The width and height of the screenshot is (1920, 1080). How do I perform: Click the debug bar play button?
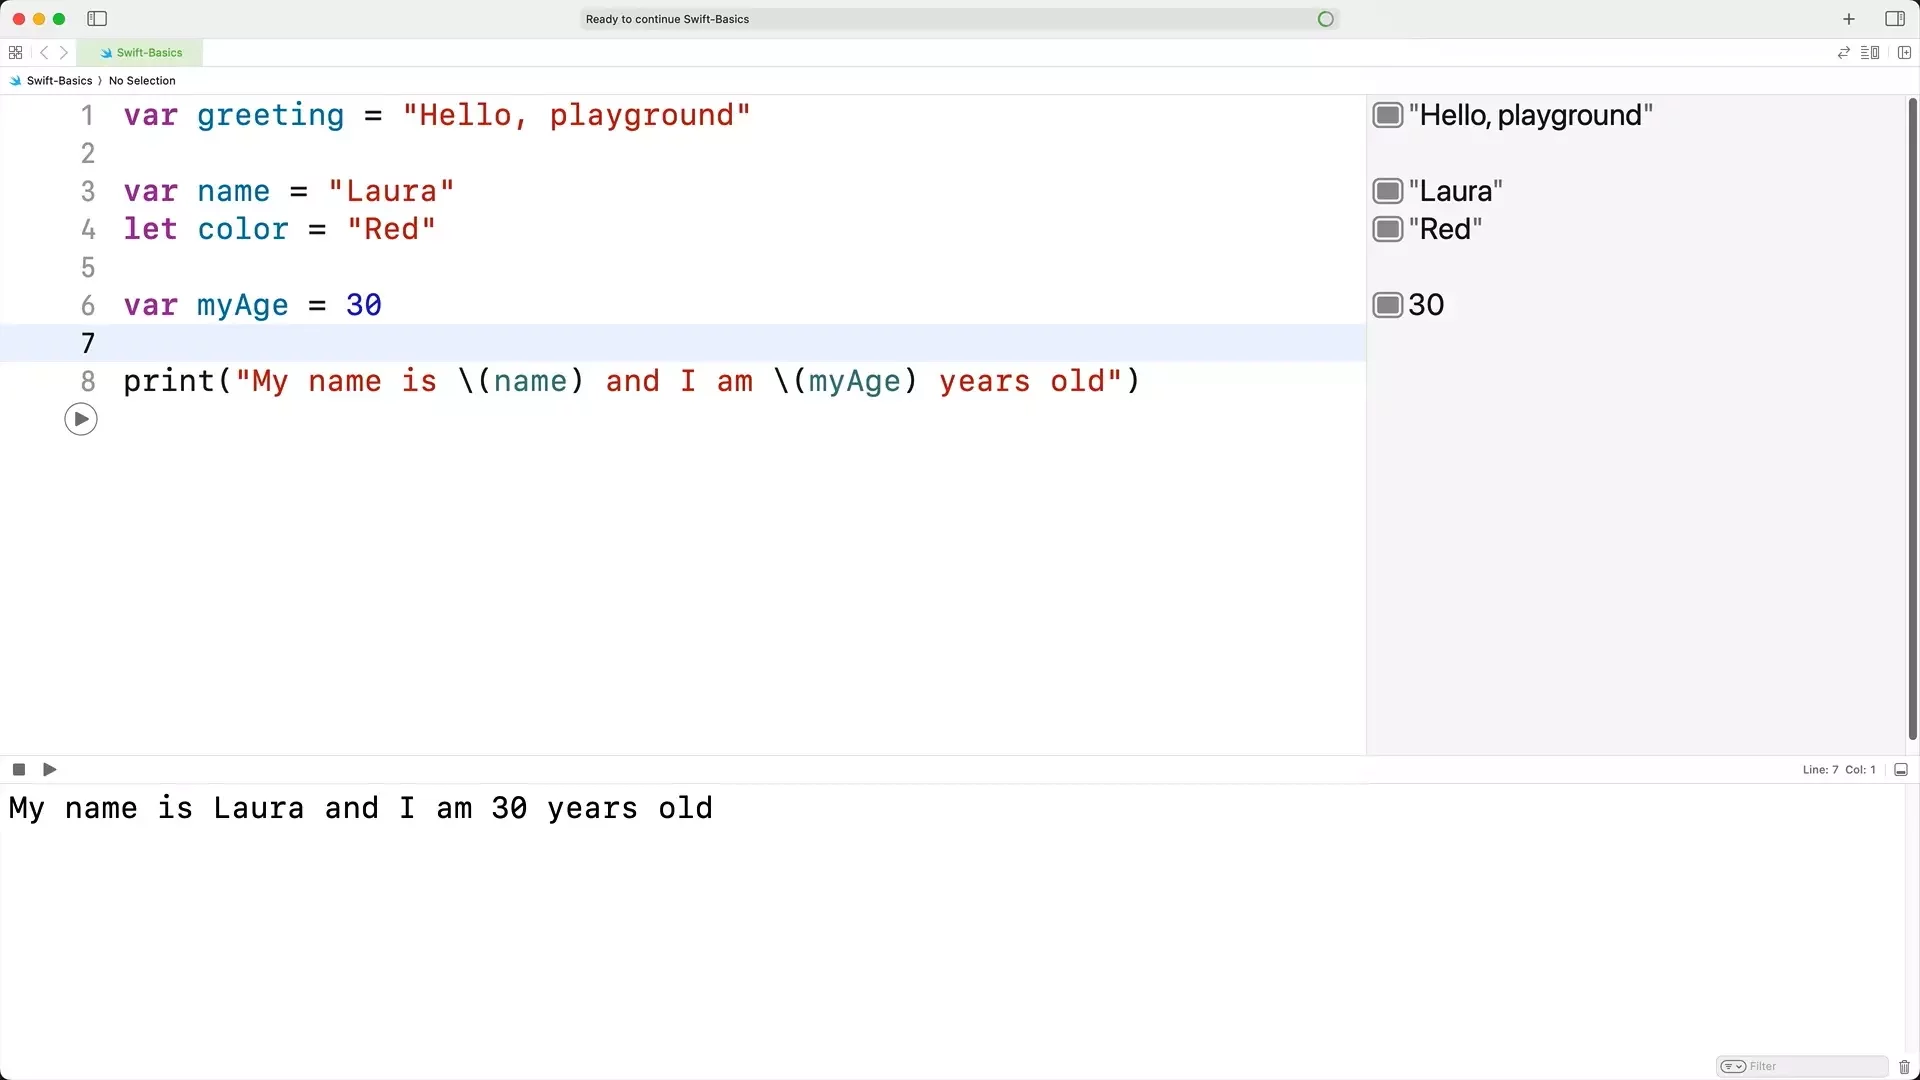tap(50, 769)
